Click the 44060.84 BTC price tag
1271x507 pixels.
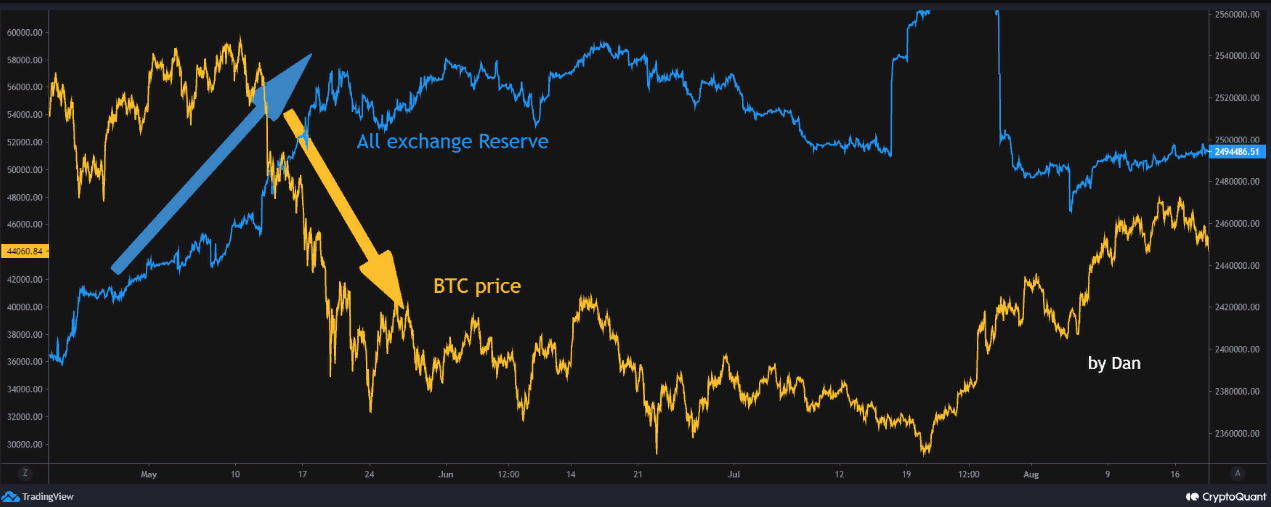pyautogui.click(x=23, y=250)
